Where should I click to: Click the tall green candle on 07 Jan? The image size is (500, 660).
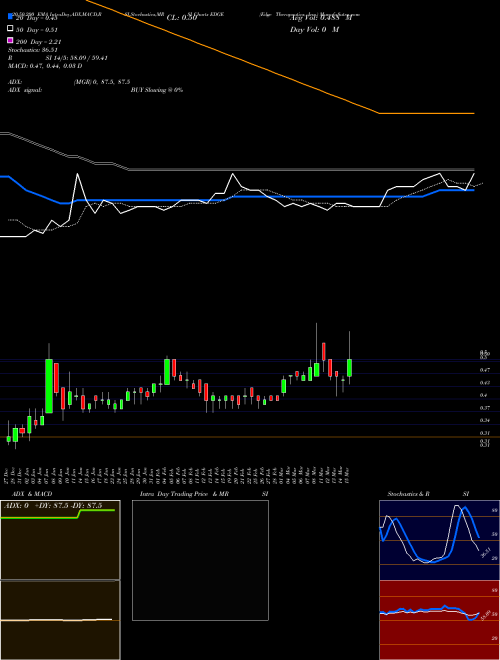point(49,386)
